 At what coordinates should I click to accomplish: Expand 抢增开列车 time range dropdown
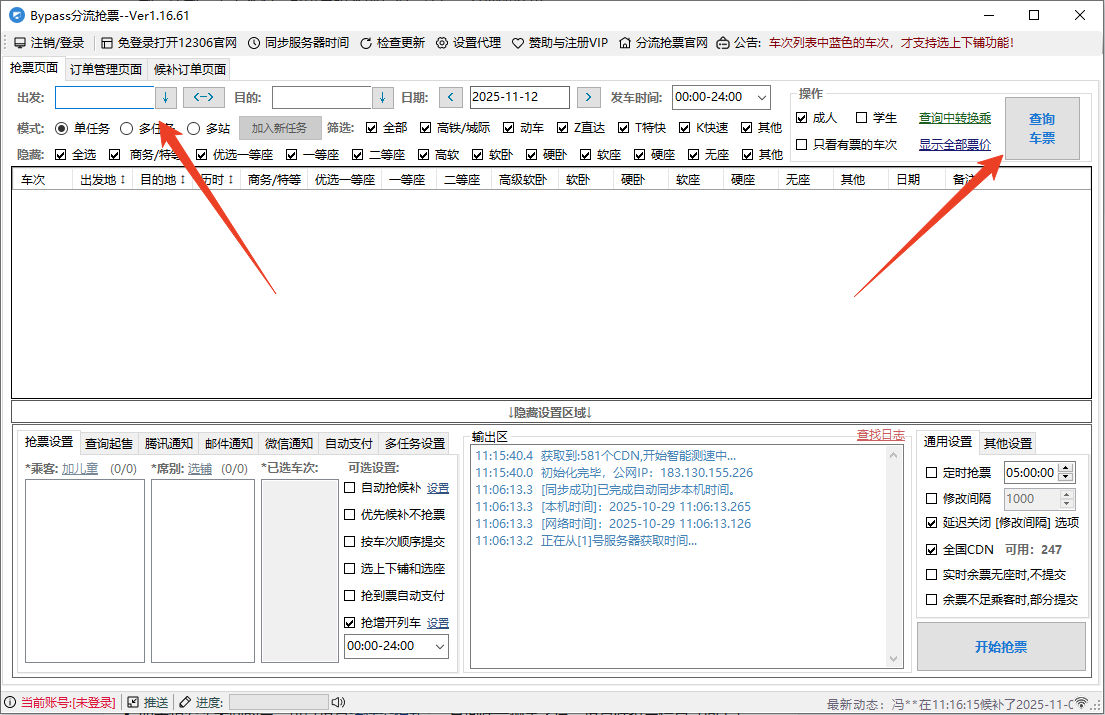click(440, 646)
